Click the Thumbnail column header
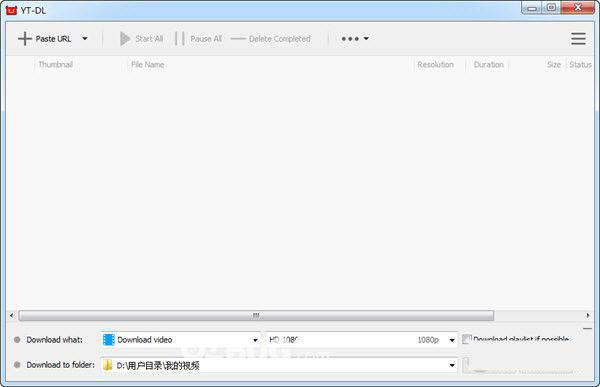The height and width of the screenshot is (387, 600). [55, 65]
